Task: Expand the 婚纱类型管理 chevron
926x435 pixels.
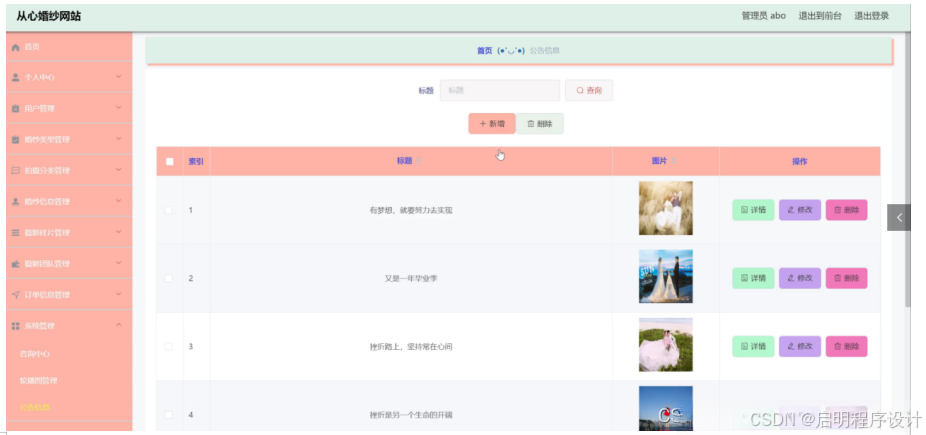Action: [119, 139]
